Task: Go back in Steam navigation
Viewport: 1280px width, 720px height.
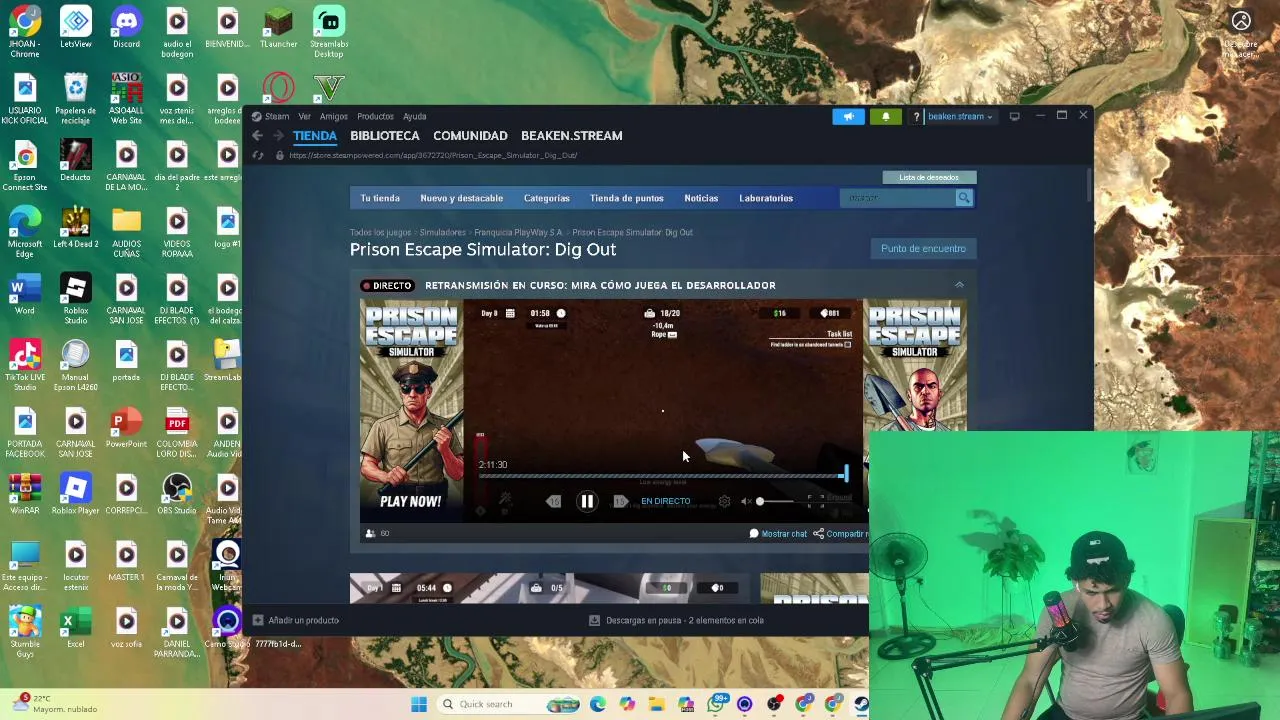Action: click(257, 136)
